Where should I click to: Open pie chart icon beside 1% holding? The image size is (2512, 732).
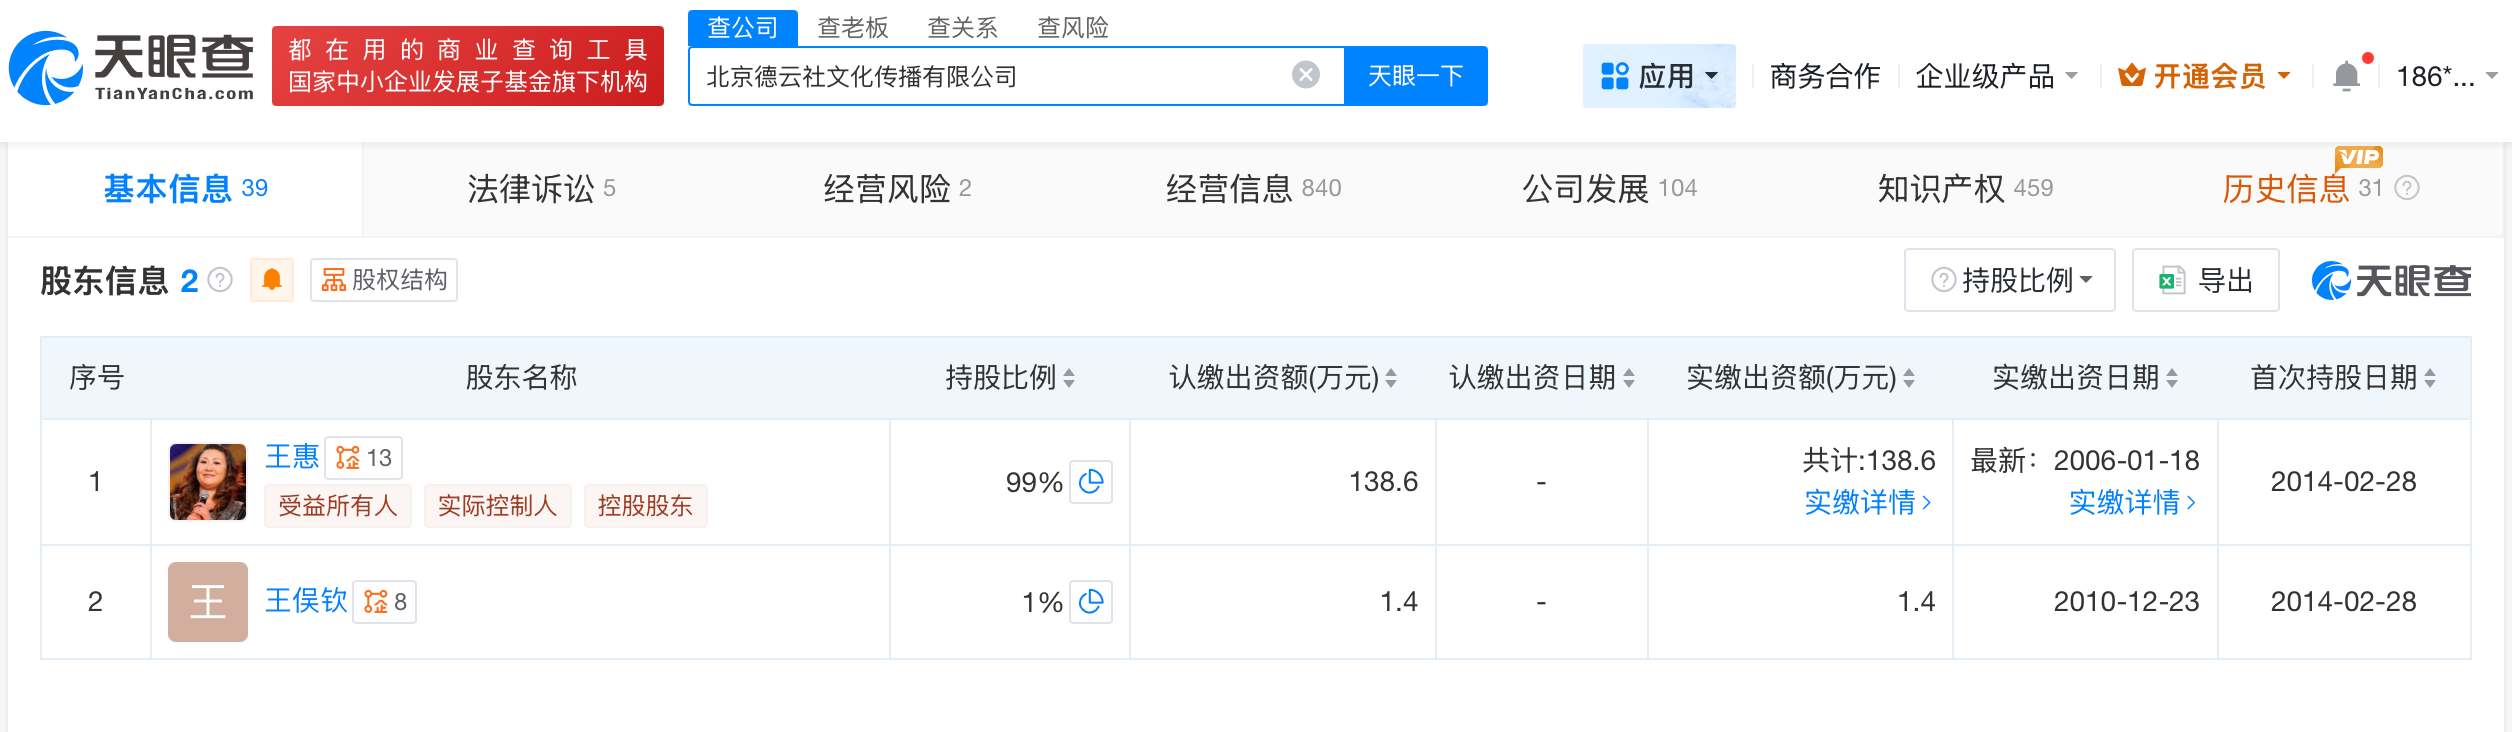[x=1091, y=602]
